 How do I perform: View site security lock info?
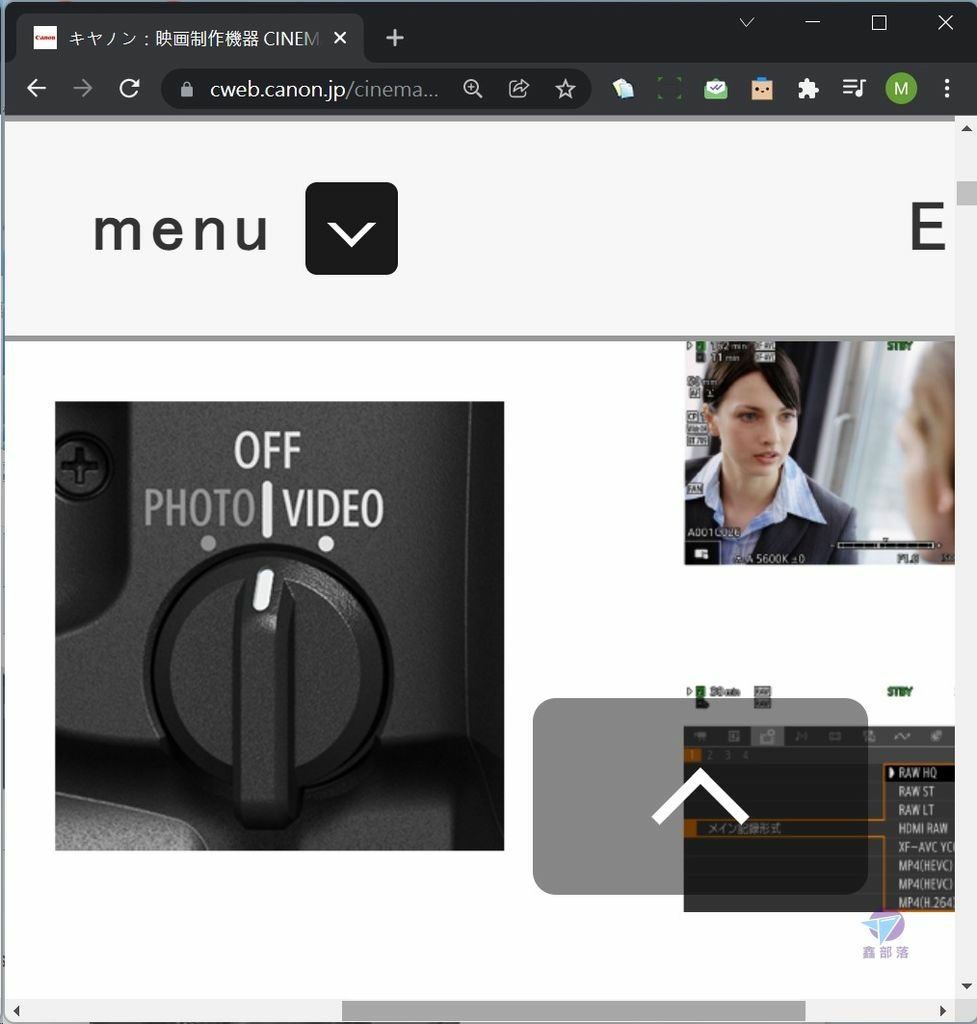[187, 89]
